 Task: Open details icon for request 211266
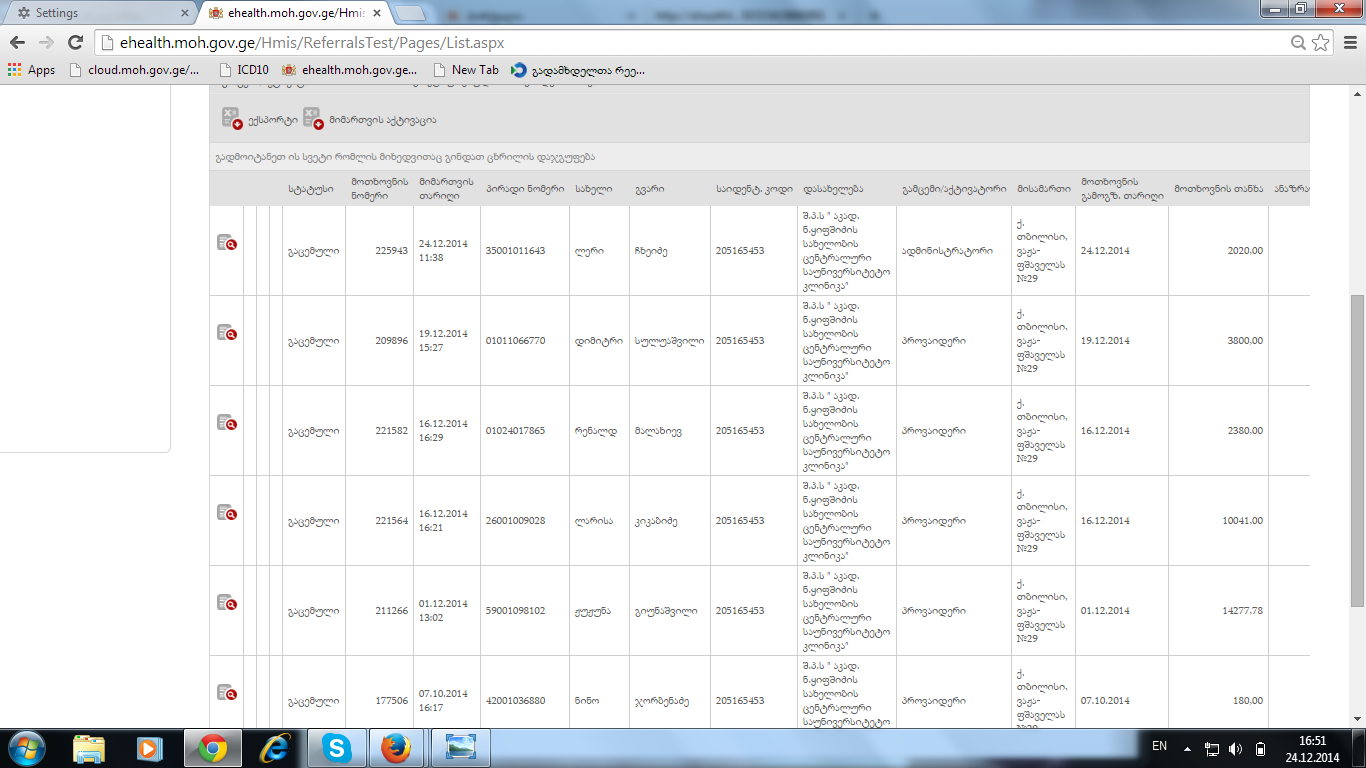click(x=227, y=602)
